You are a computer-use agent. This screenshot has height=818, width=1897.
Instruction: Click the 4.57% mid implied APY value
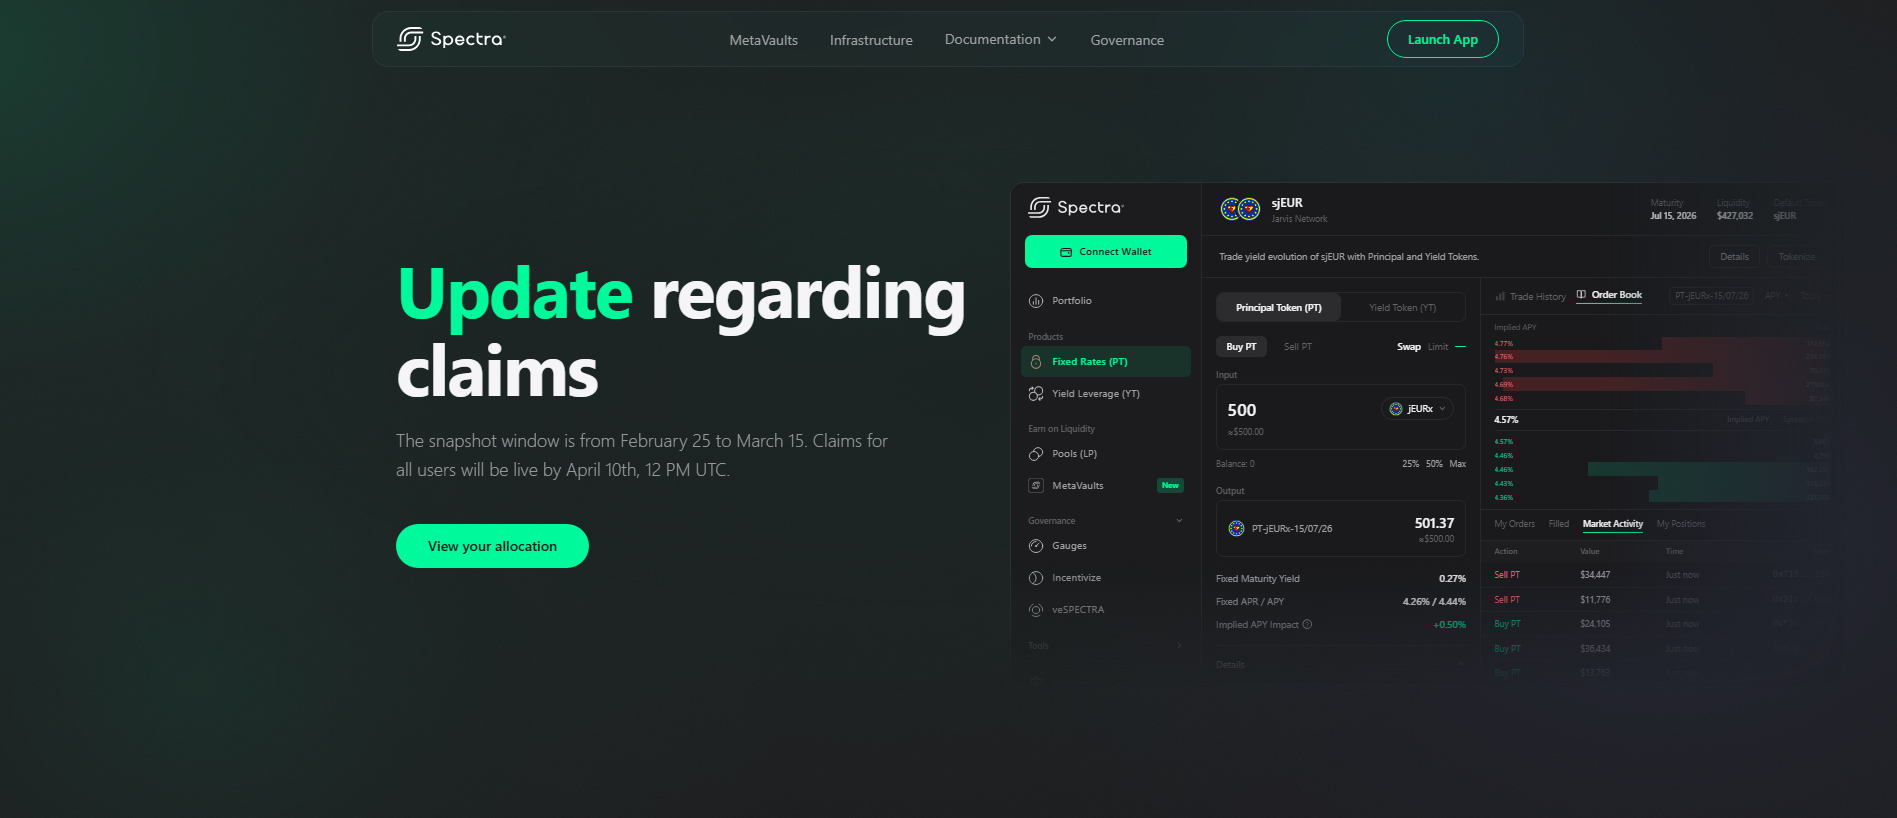(x=1506, y=420)
